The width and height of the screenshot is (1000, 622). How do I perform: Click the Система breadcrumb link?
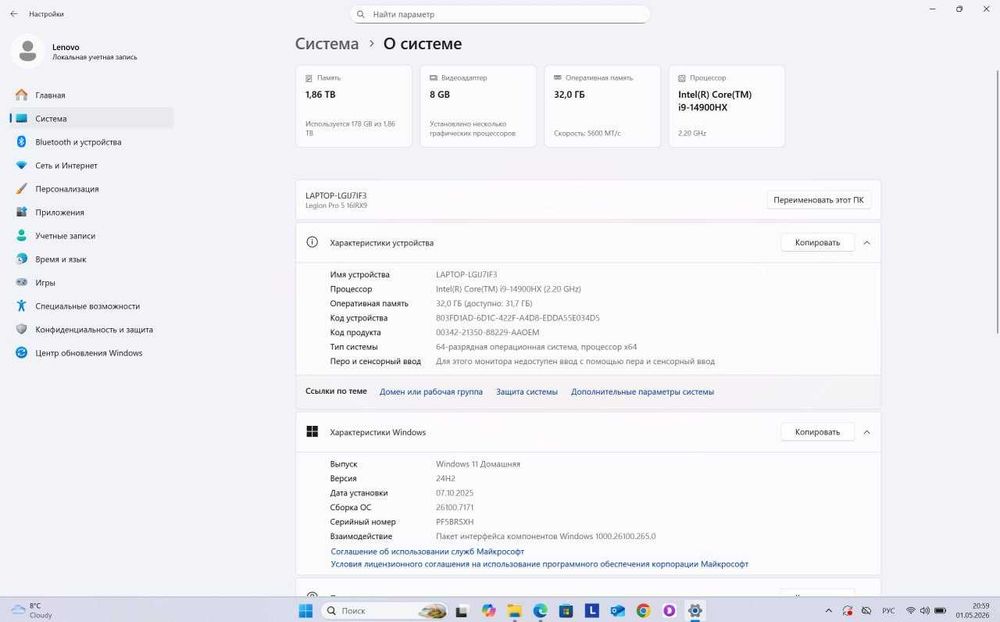[327, 44]
